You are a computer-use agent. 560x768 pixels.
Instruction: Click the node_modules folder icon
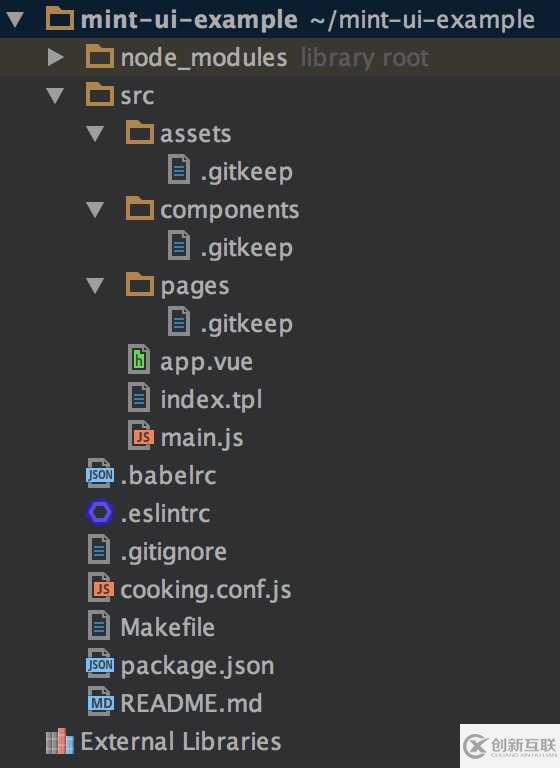[100, 57]
